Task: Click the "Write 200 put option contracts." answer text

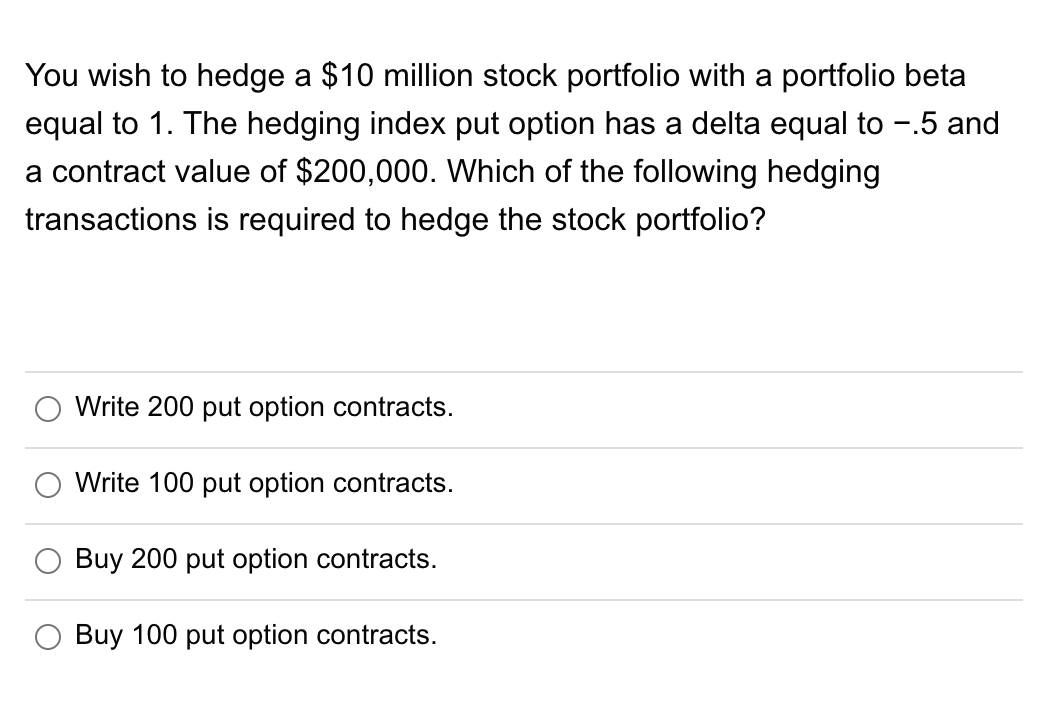Action: 264,408
